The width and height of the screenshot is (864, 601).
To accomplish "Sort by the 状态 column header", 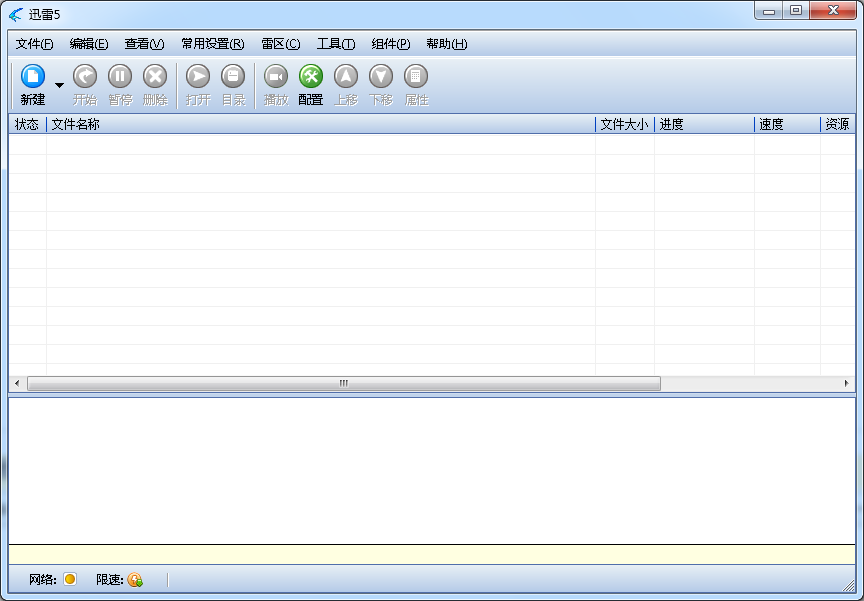I will 28,124.
